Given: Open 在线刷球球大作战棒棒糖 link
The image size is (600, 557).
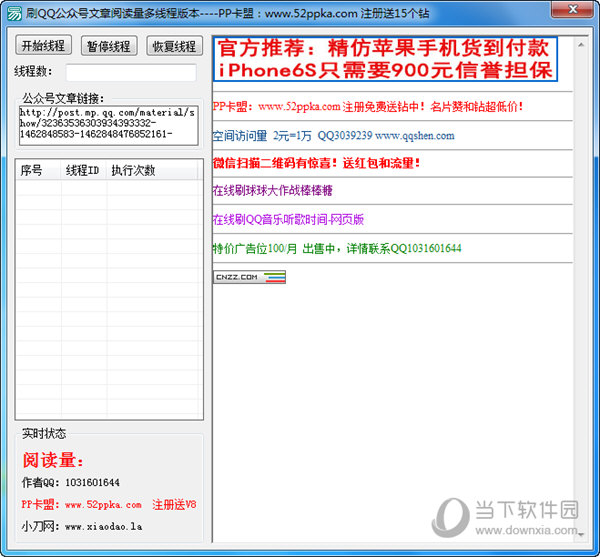Looking at the screenshot, I should tap(272, 191).
